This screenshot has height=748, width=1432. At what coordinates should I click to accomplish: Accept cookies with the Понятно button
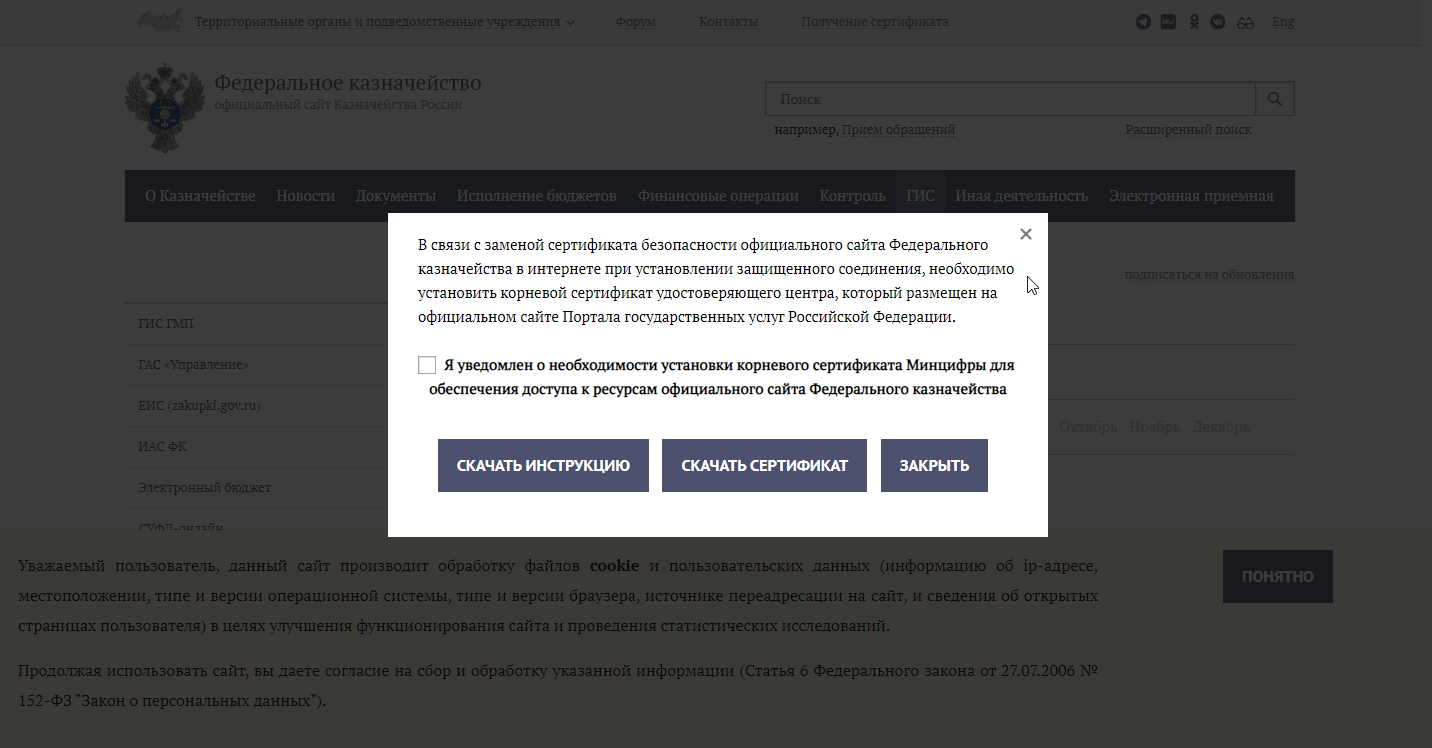pos(1277,576)
